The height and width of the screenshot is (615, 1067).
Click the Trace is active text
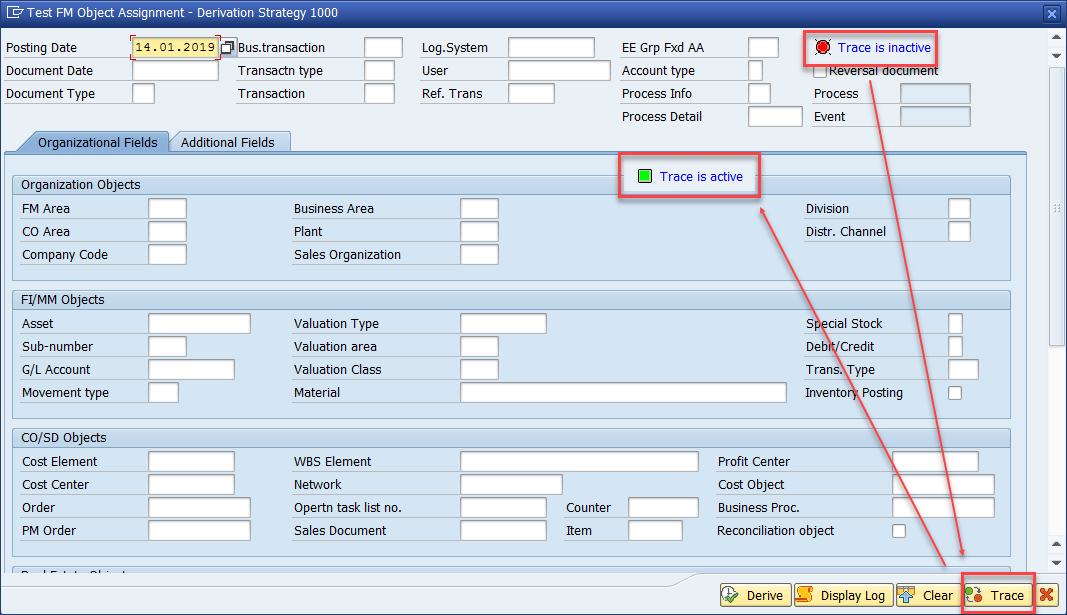pyautogui.click(x=701, y=177)
